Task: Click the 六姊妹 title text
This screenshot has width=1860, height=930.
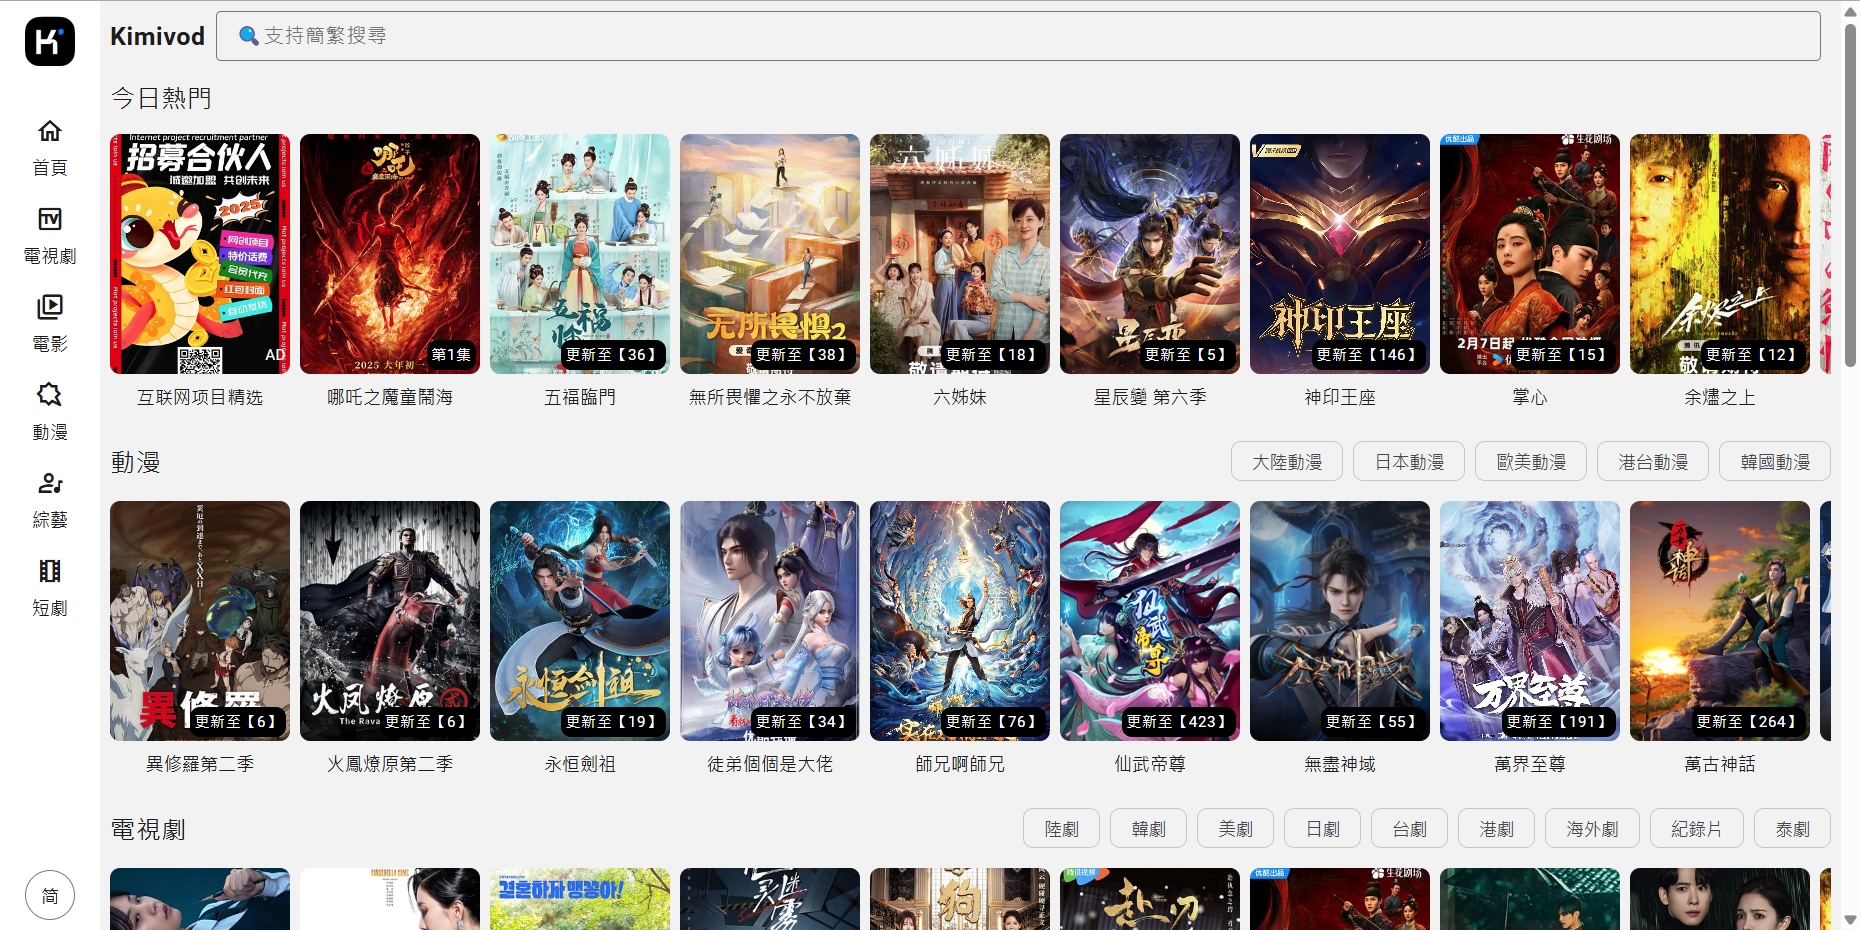Action: click(960, 397)
